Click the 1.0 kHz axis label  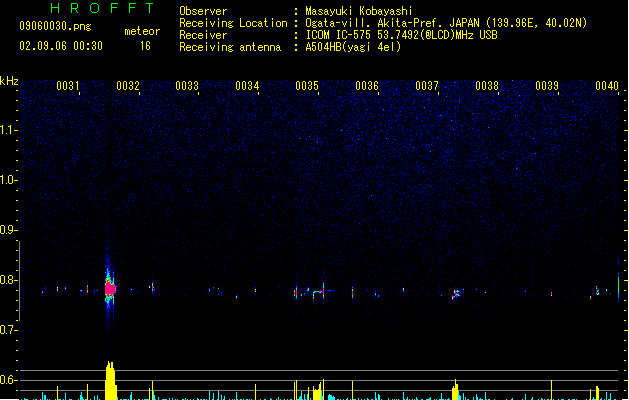coord(7,180)
